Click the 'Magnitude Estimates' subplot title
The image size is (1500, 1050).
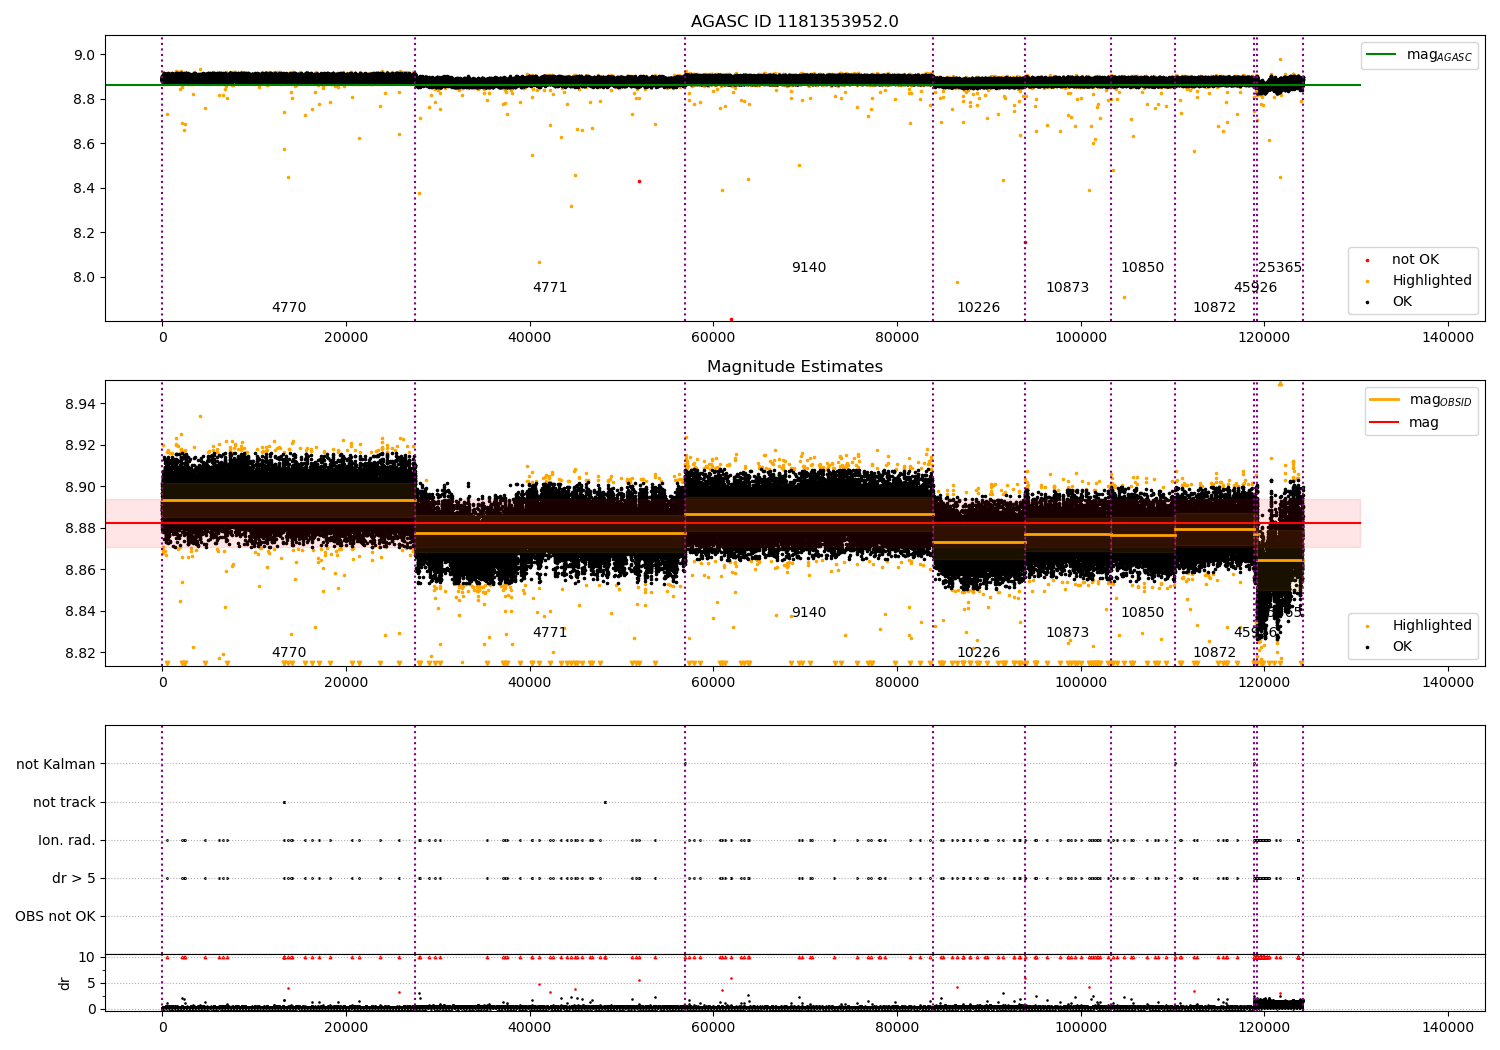(794, 367)
